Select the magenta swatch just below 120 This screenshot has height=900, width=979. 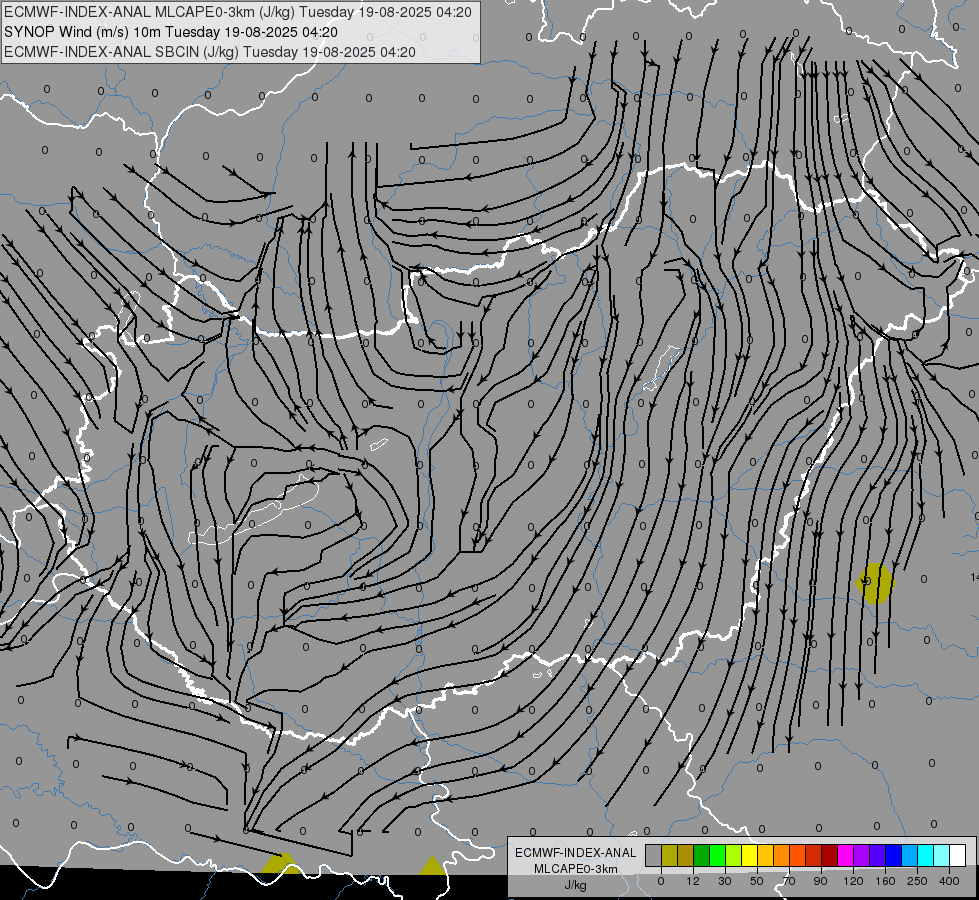tap(845, 855)
